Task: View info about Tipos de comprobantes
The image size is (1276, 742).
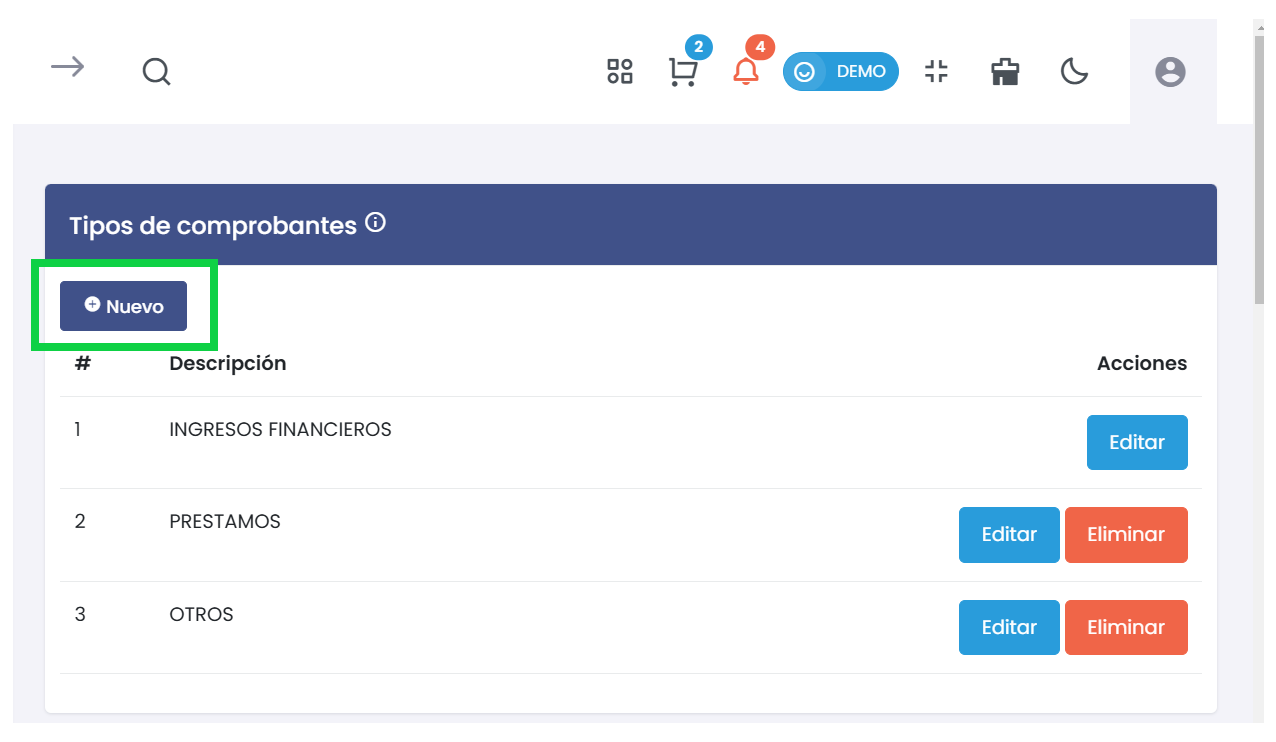Action: [374, 222]
